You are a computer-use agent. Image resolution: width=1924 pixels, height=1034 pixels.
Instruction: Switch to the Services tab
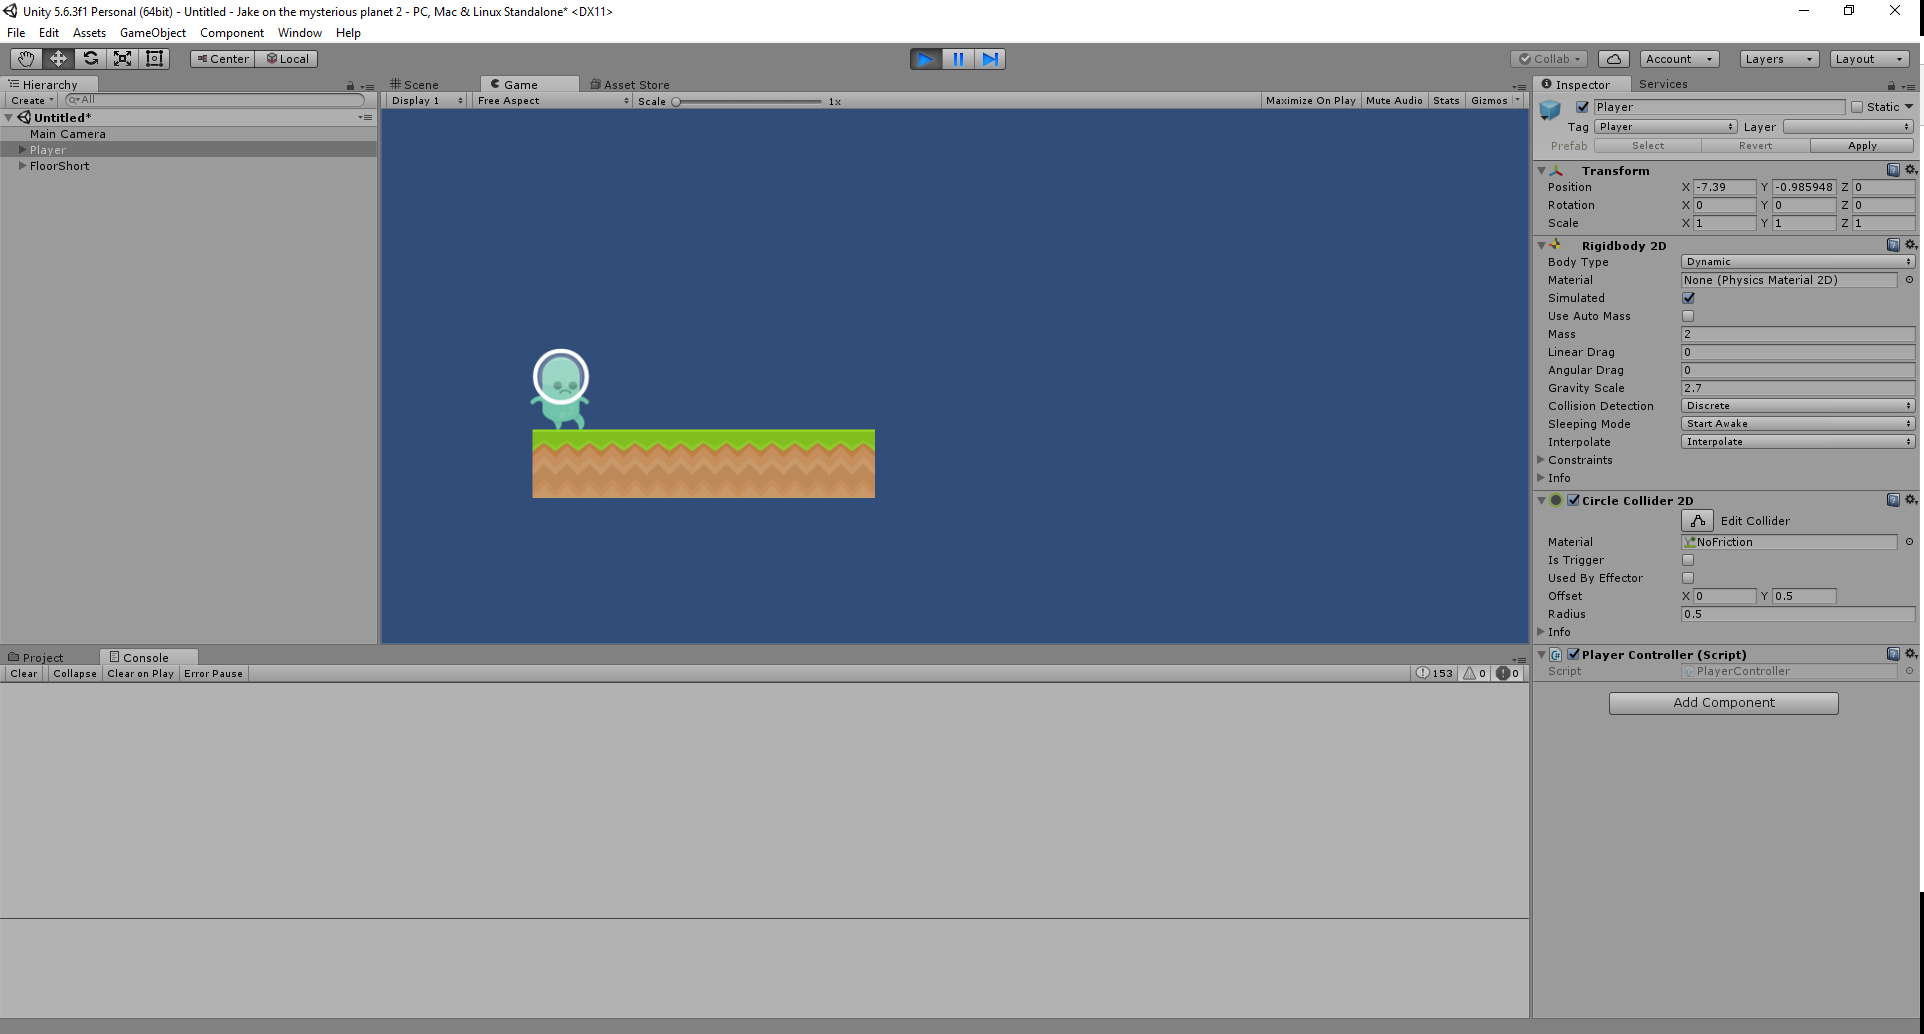(1663, 84)
